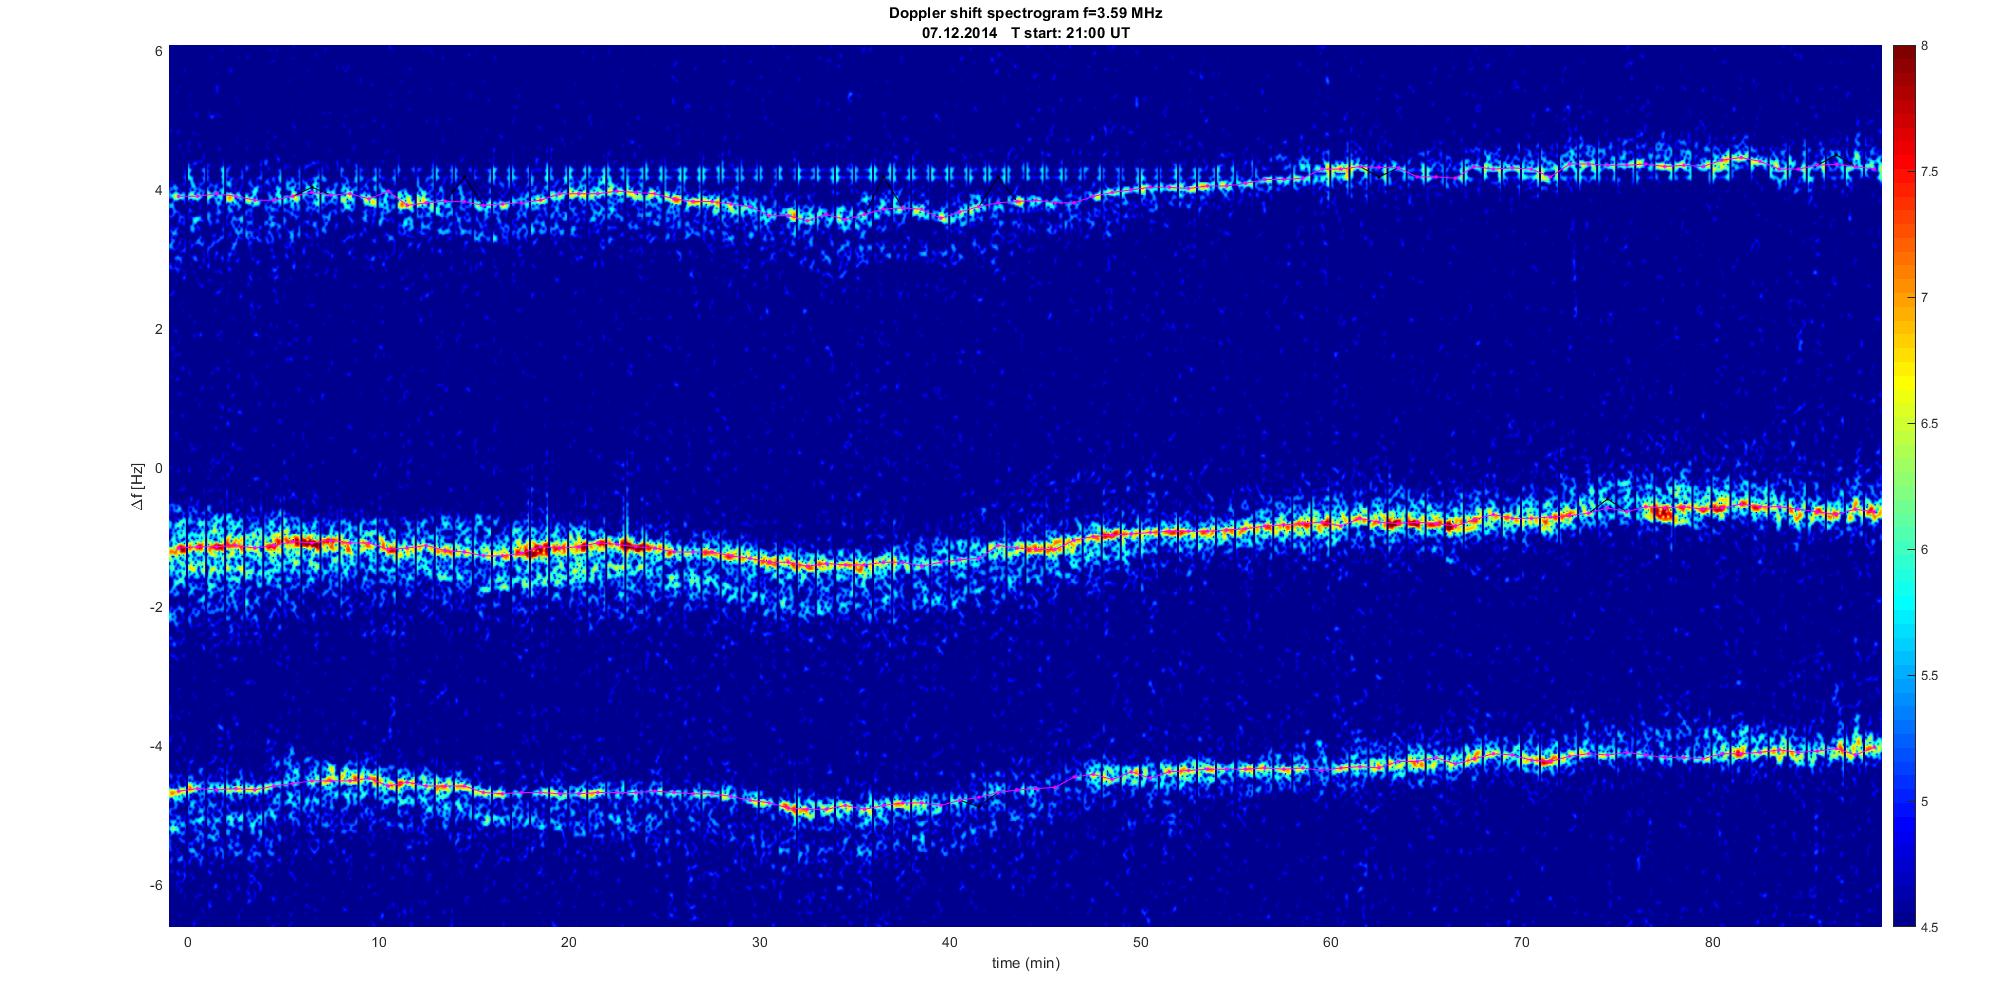Screen dimensions: 2000x995
Task: Click the y-axis tick label '6'
Action: [x=158, y=51]
